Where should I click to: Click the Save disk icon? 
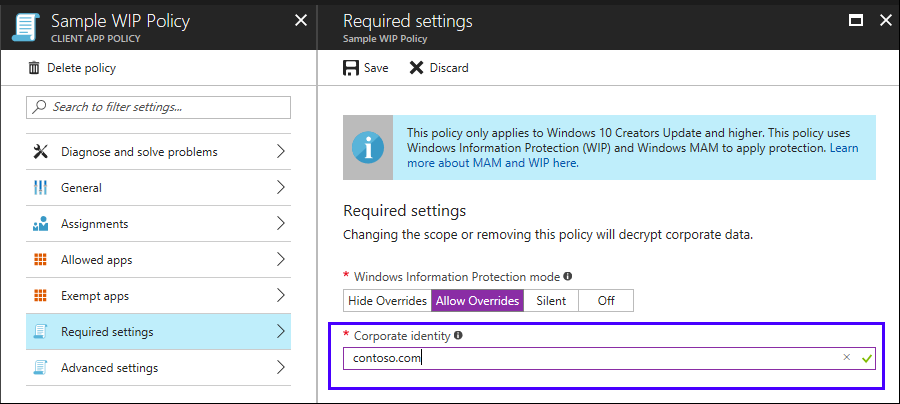pyautogui.click(x=351, y=68)
